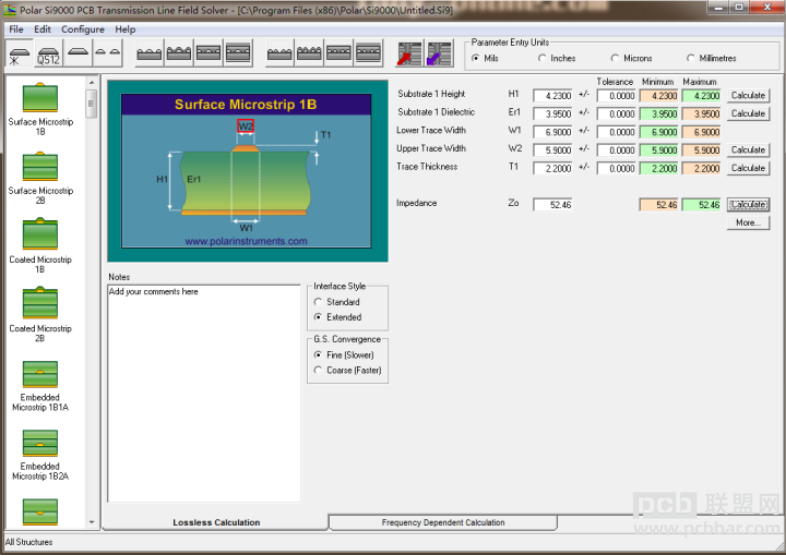This screenshot has height=556, width=786.
Task: Click the T1 label in the diagram
Action: [326, 134]
